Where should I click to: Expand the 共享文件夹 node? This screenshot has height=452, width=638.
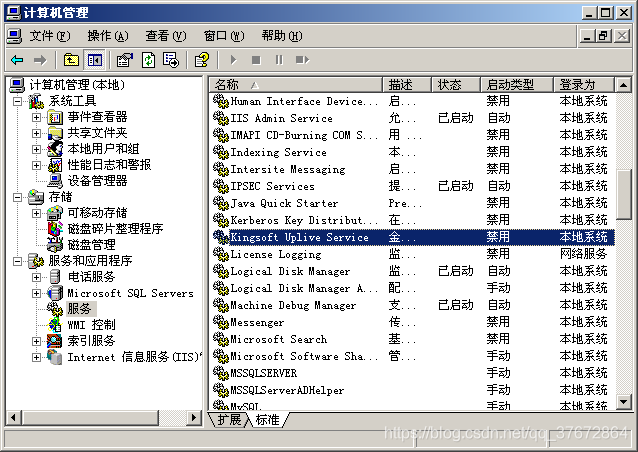pos(36,133)
